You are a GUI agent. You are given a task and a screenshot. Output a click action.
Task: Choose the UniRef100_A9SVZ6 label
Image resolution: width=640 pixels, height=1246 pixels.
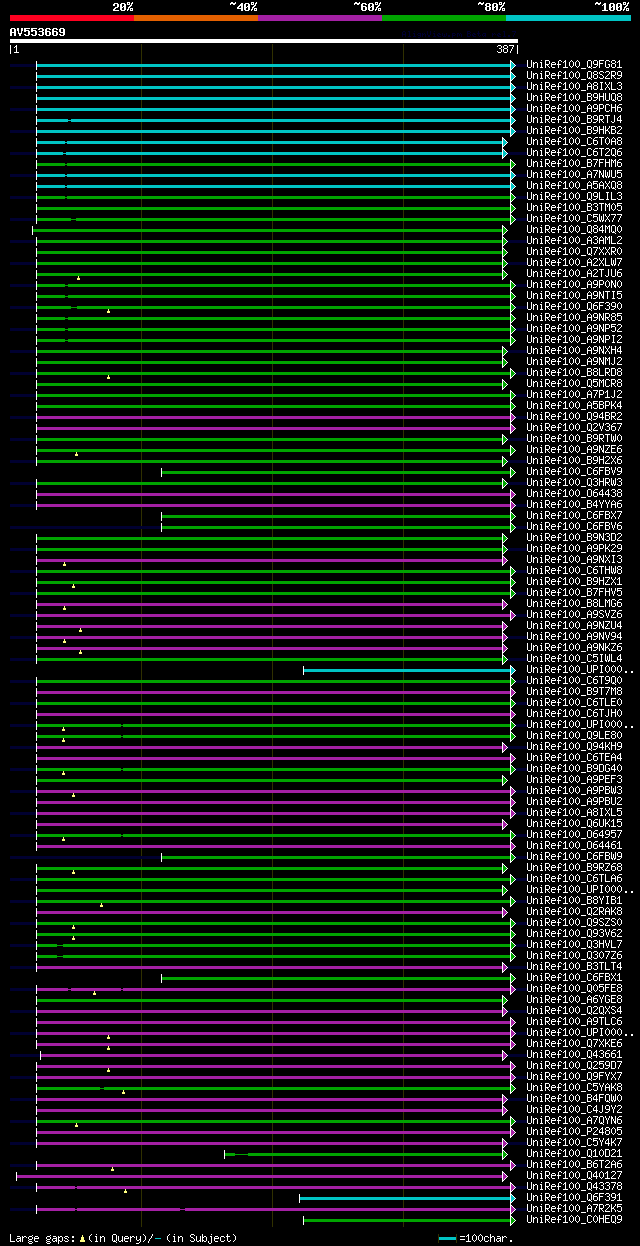tap(575, 615)
